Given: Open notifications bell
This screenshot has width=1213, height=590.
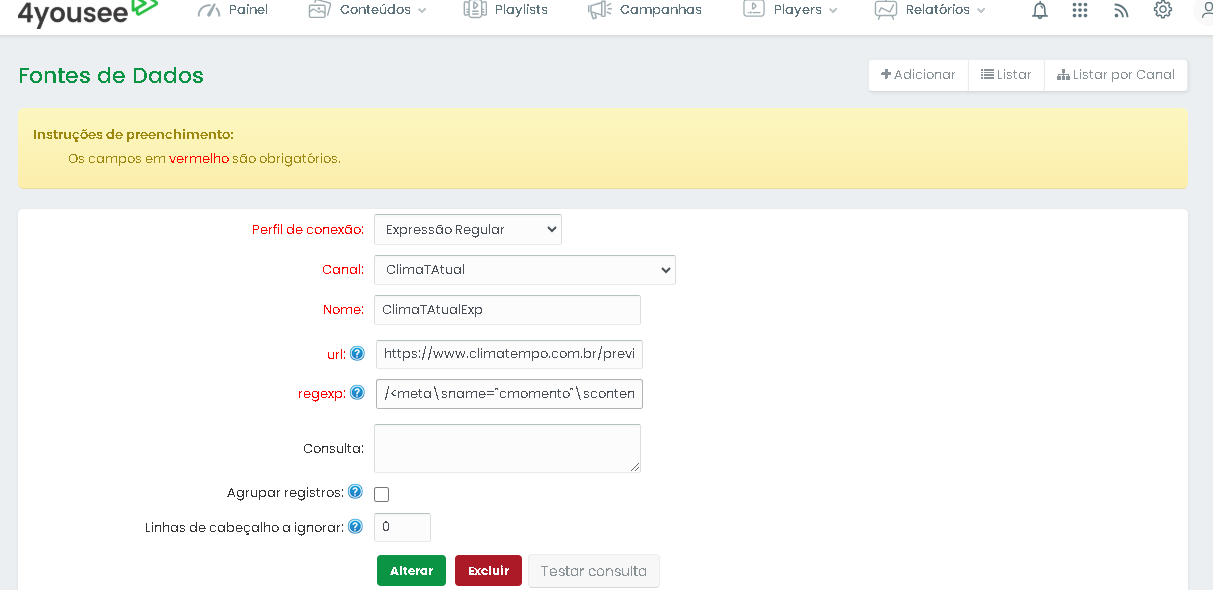Looking at the screenshot, I should coord(1040,10).
